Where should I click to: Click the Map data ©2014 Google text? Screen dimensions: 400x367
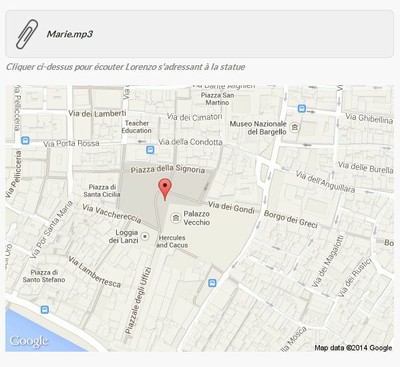tap(353, 348)
